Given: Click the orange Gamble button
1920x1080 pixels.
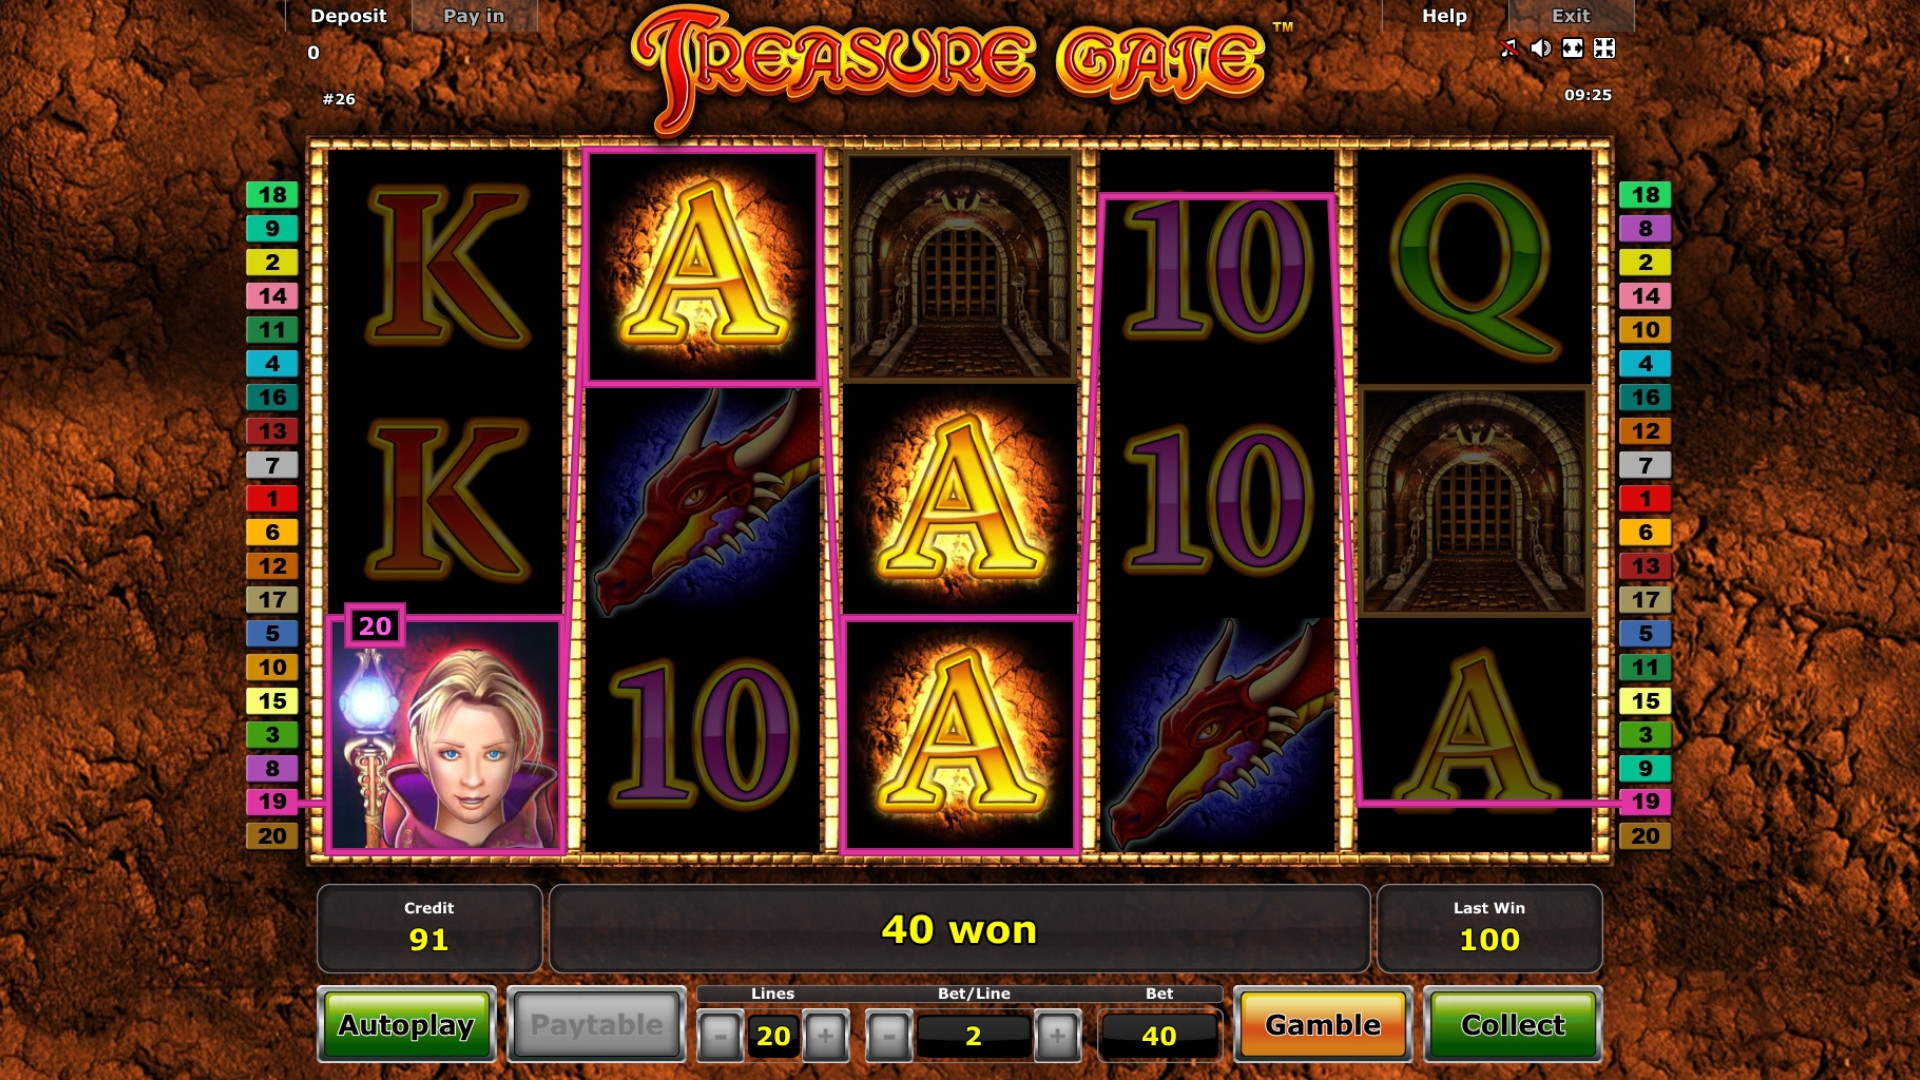Looking at the screenshot, I should (x=1323, y=1025).
